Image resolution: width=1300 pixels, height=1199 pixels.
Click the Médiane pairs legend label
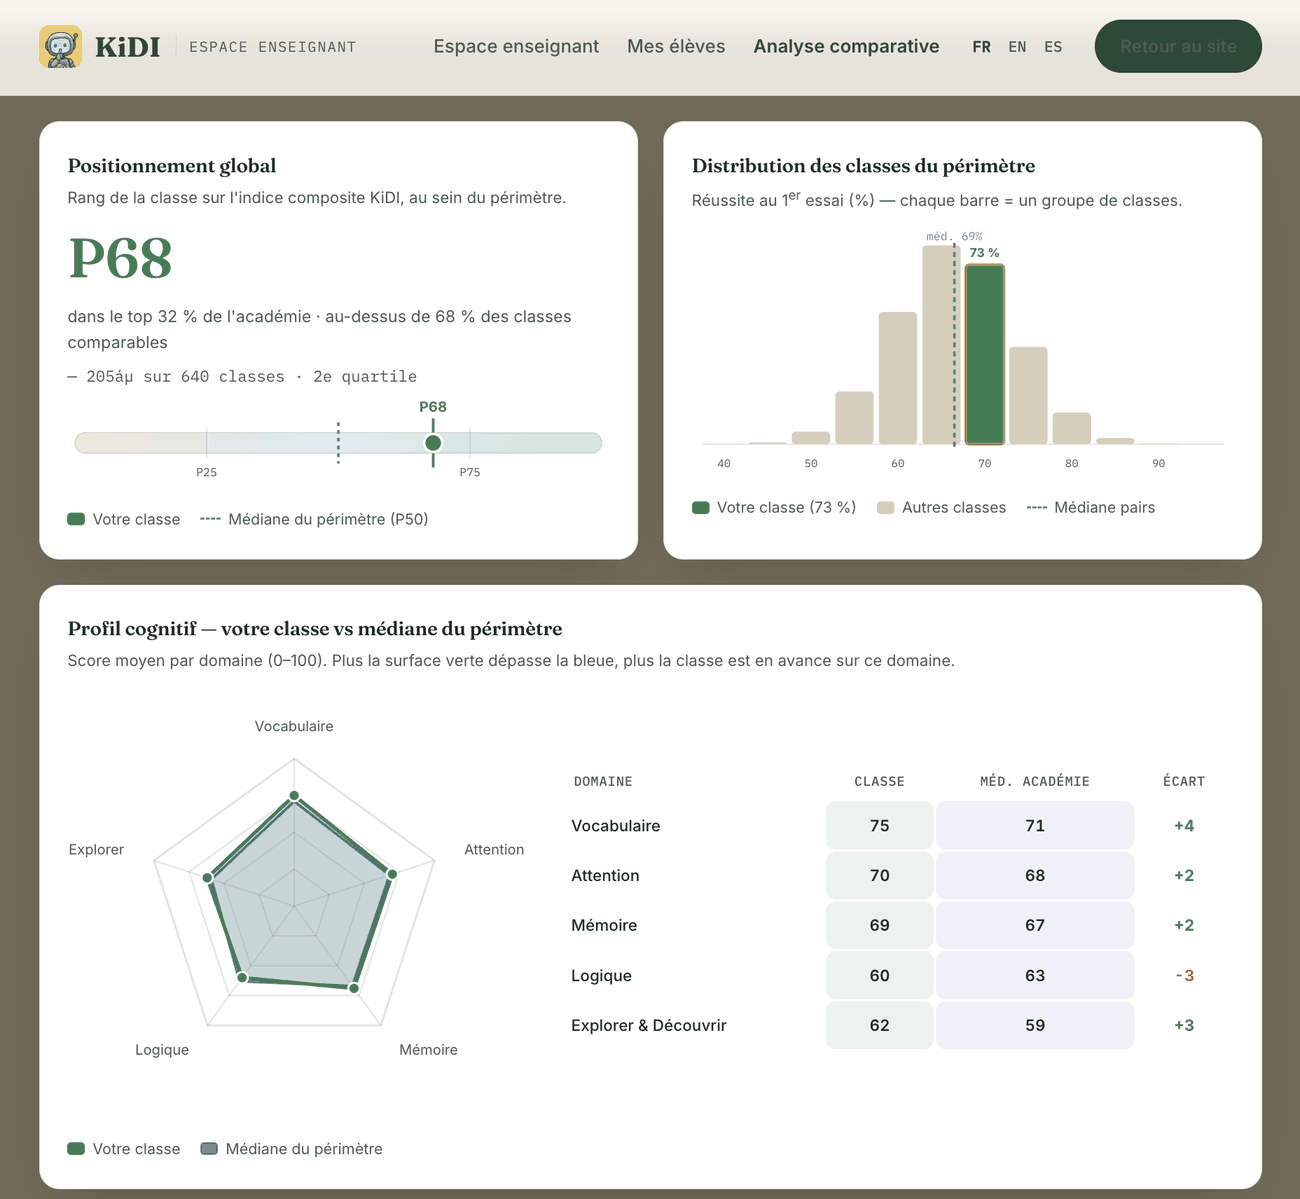[1104, 508]
